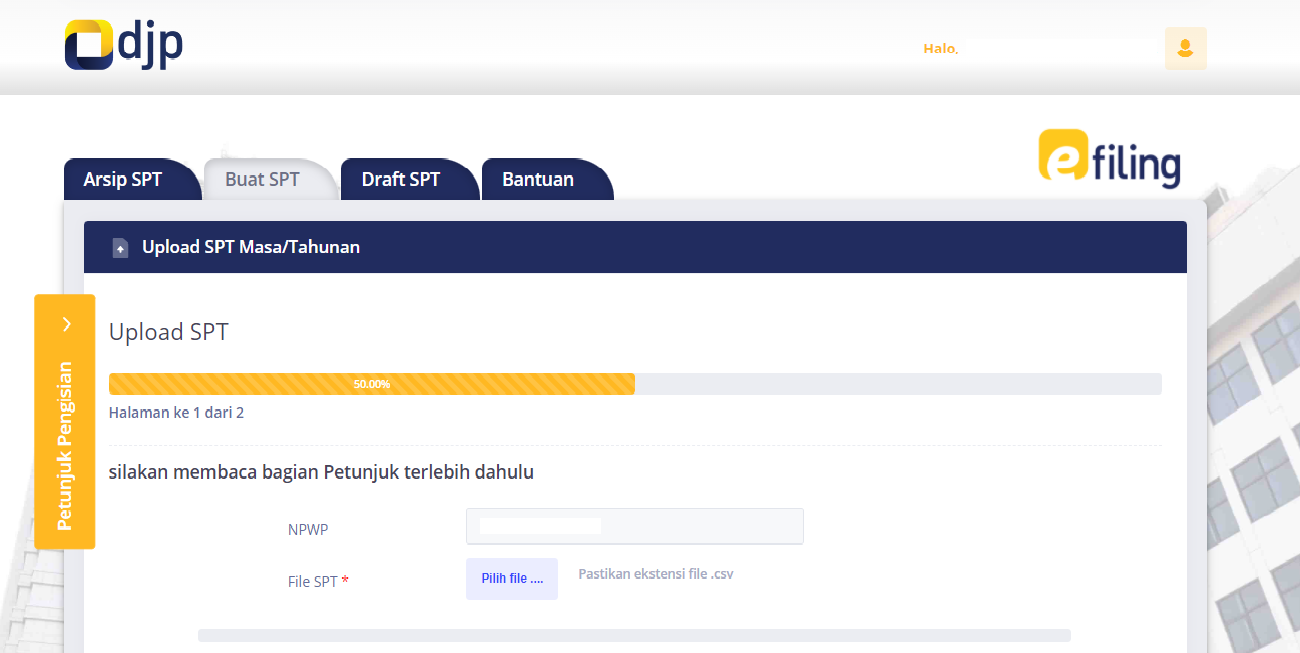This screenshot has height=653, width=1300.
Task: Click the arrow icon on Petunjuk Pengisian panel
Action: 65,324
